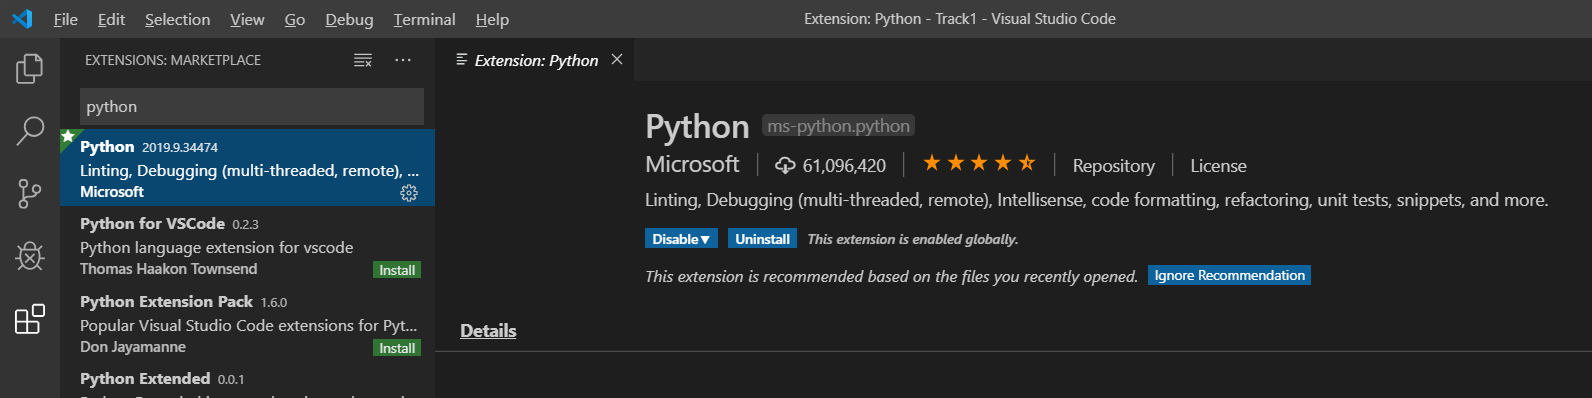Click the Microsoft publisher link
This screenshot has height=398, width=1592.
(x=692, y=164)
